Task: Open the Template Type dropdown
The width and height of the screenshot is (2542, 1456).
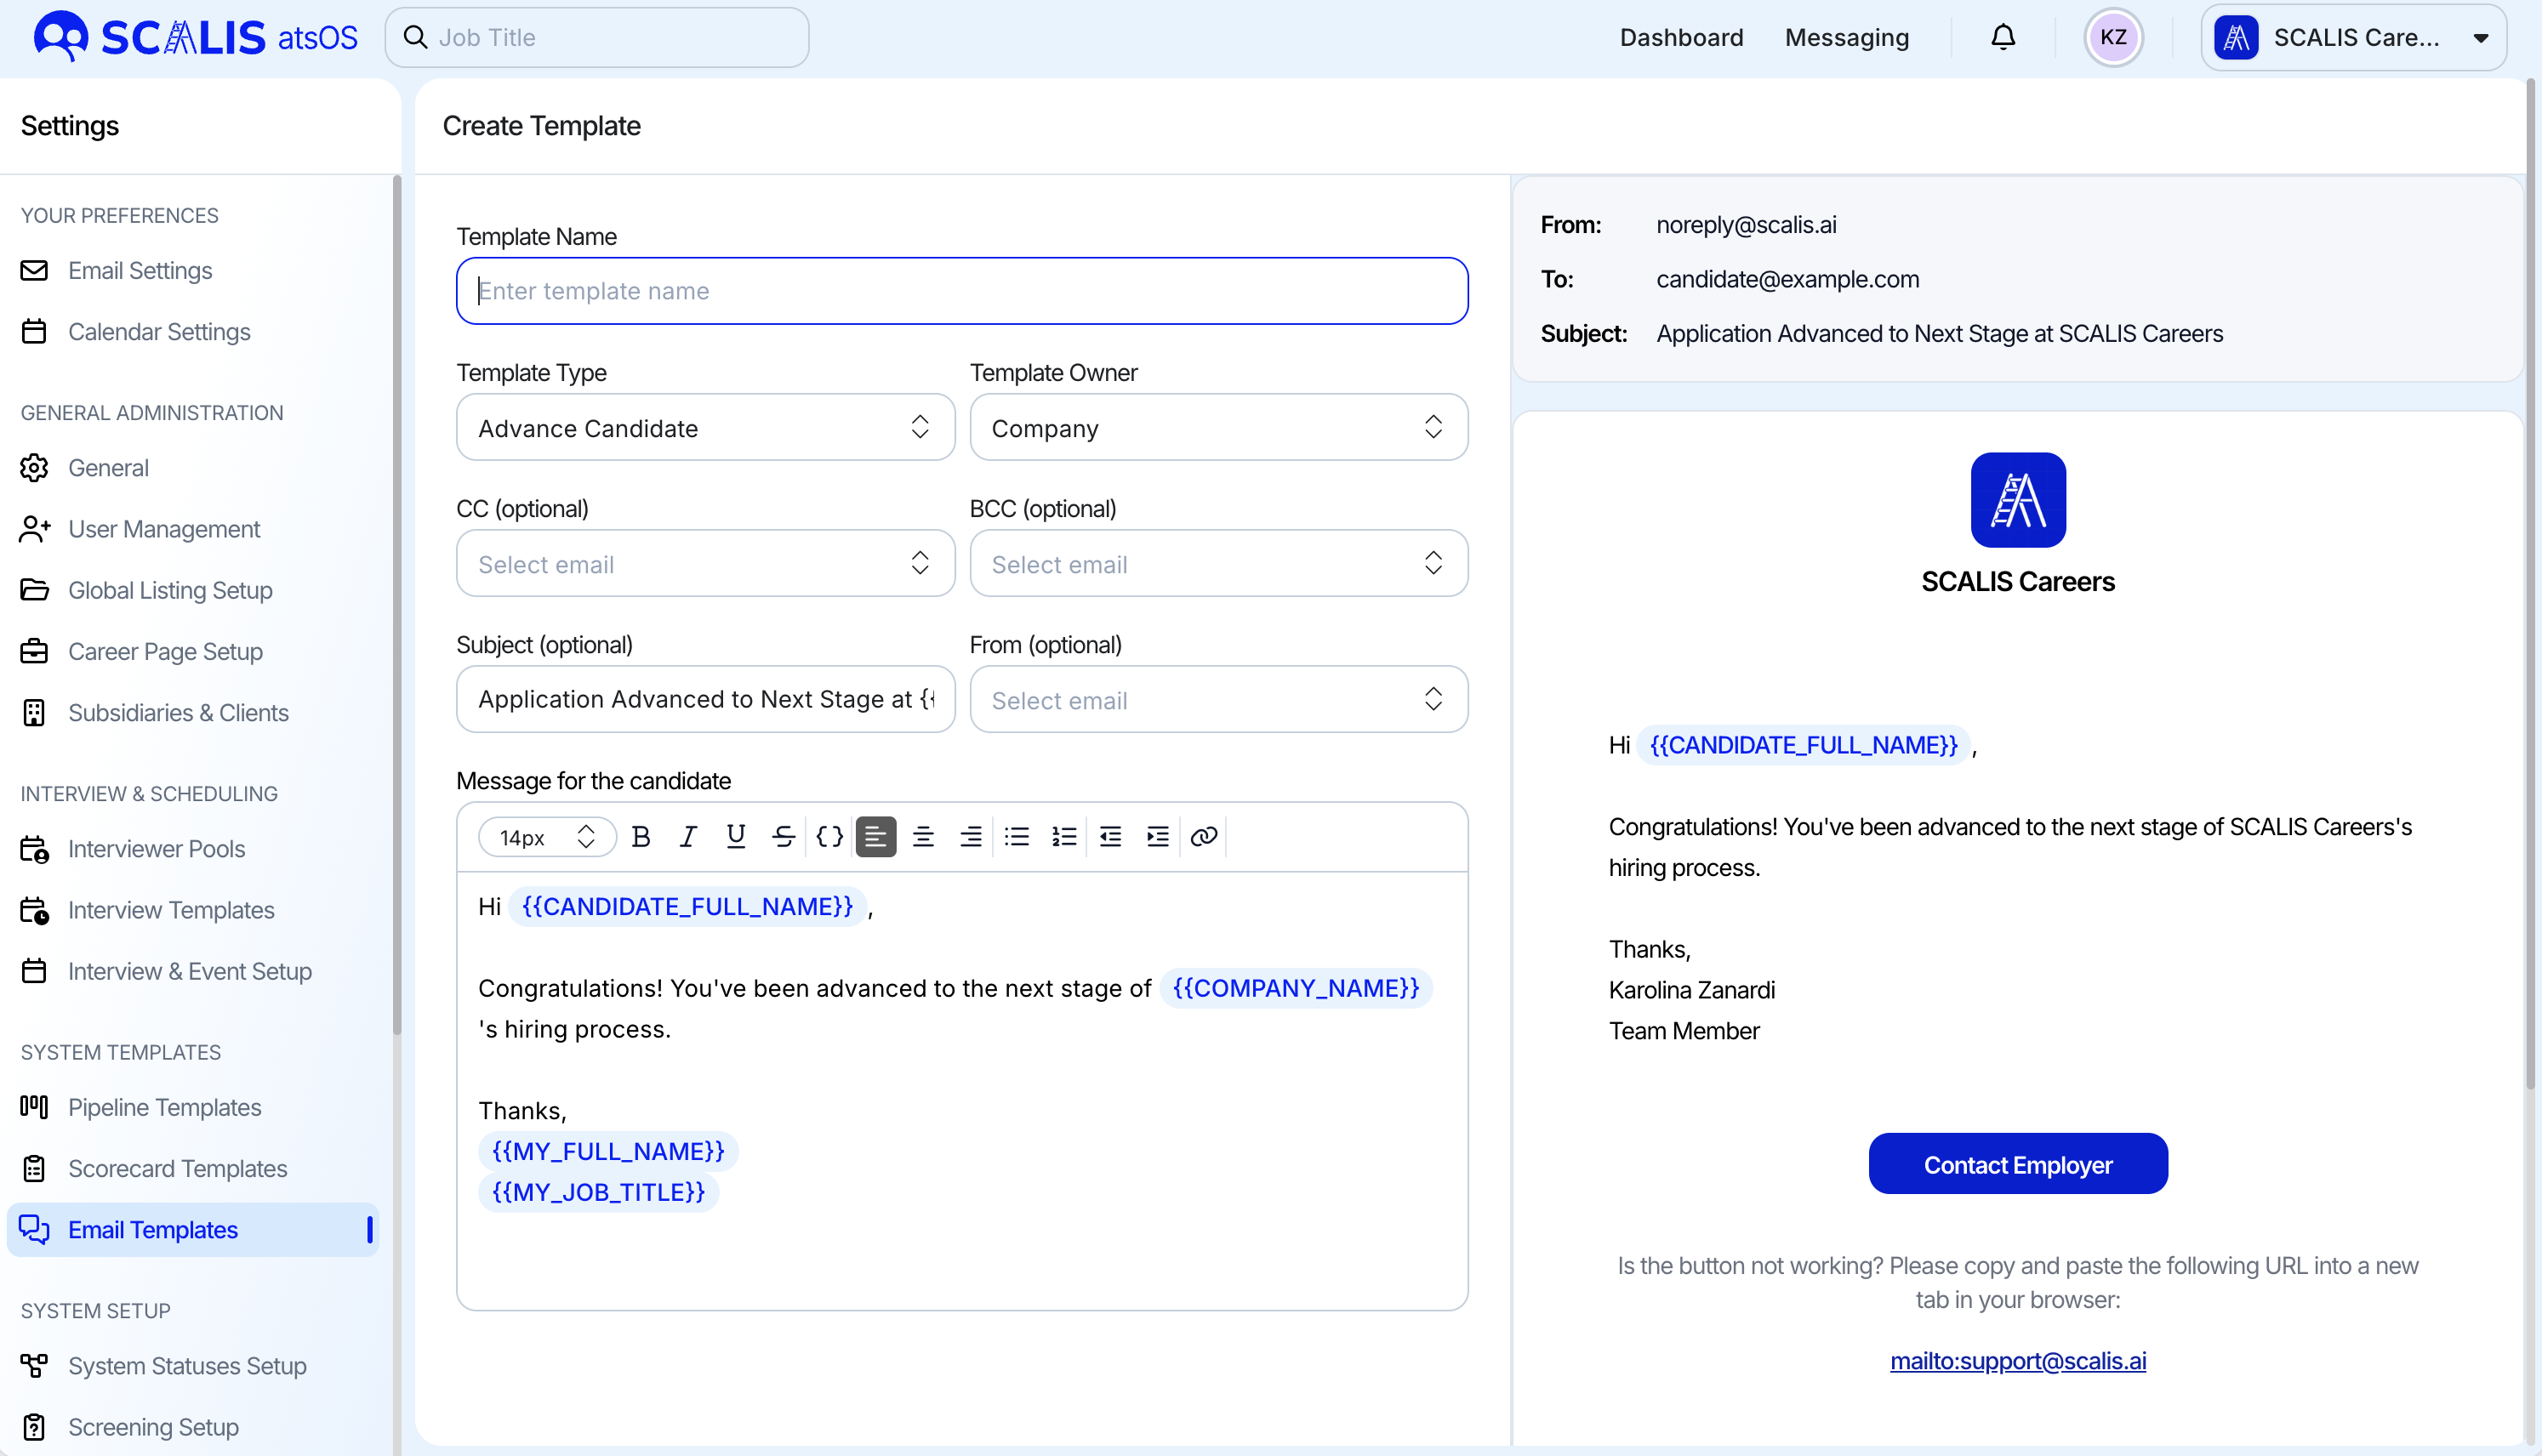Action: pyautogui.click(x=705, y=428)
